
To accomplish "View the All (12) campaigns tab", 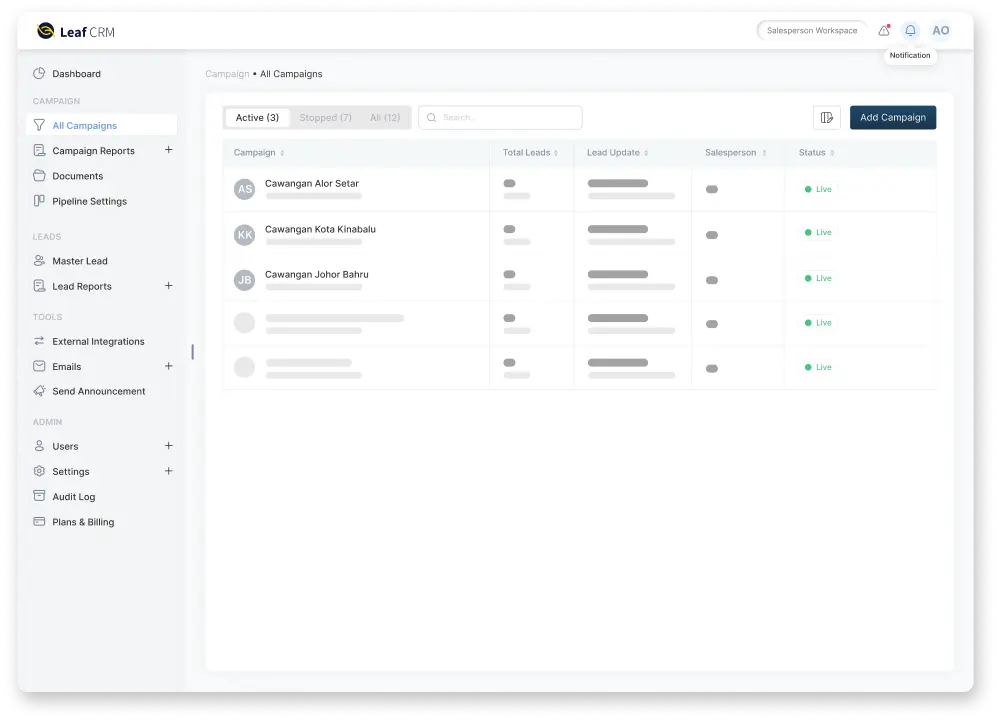I will click(385, 117).
